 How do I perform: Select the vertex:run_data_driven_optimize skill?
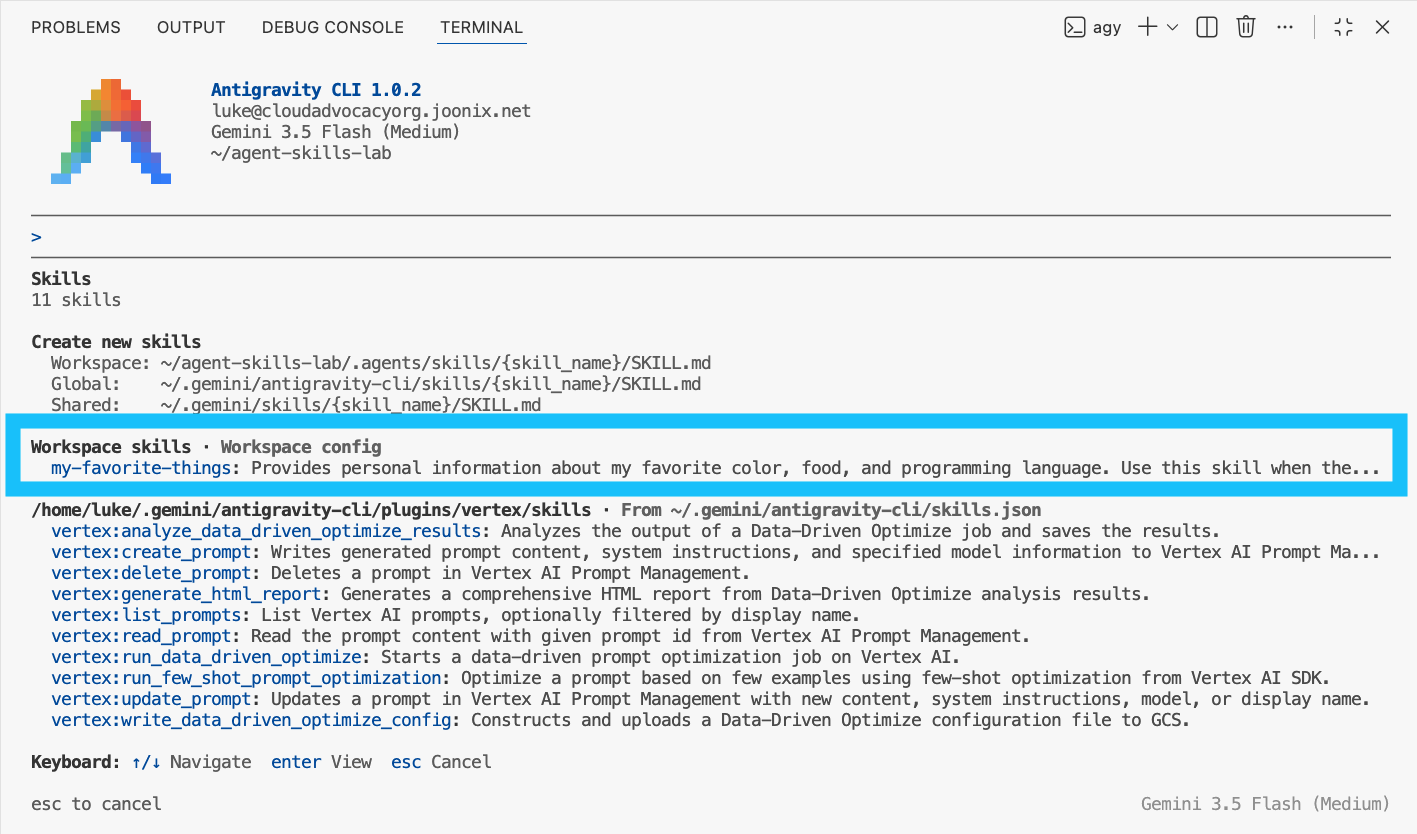click(206, 657)
